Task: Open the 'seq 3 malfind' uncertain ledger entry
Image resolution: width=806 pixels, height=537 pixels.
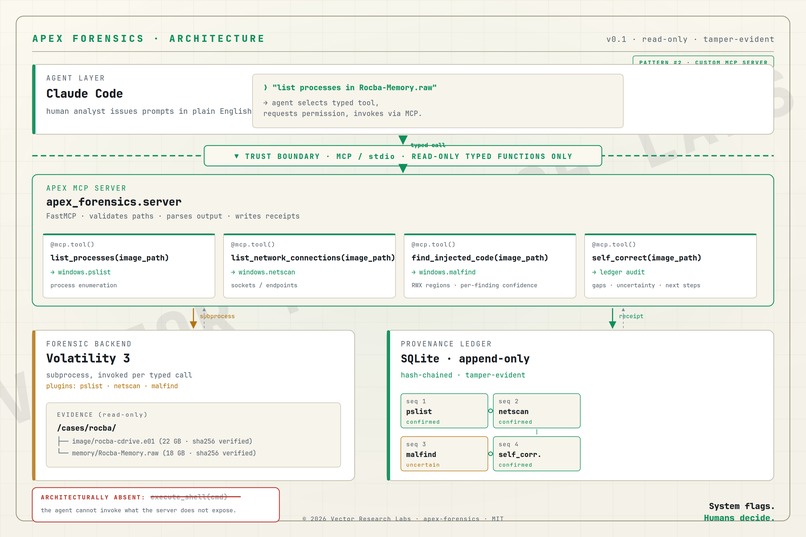Action: [444, 454]
